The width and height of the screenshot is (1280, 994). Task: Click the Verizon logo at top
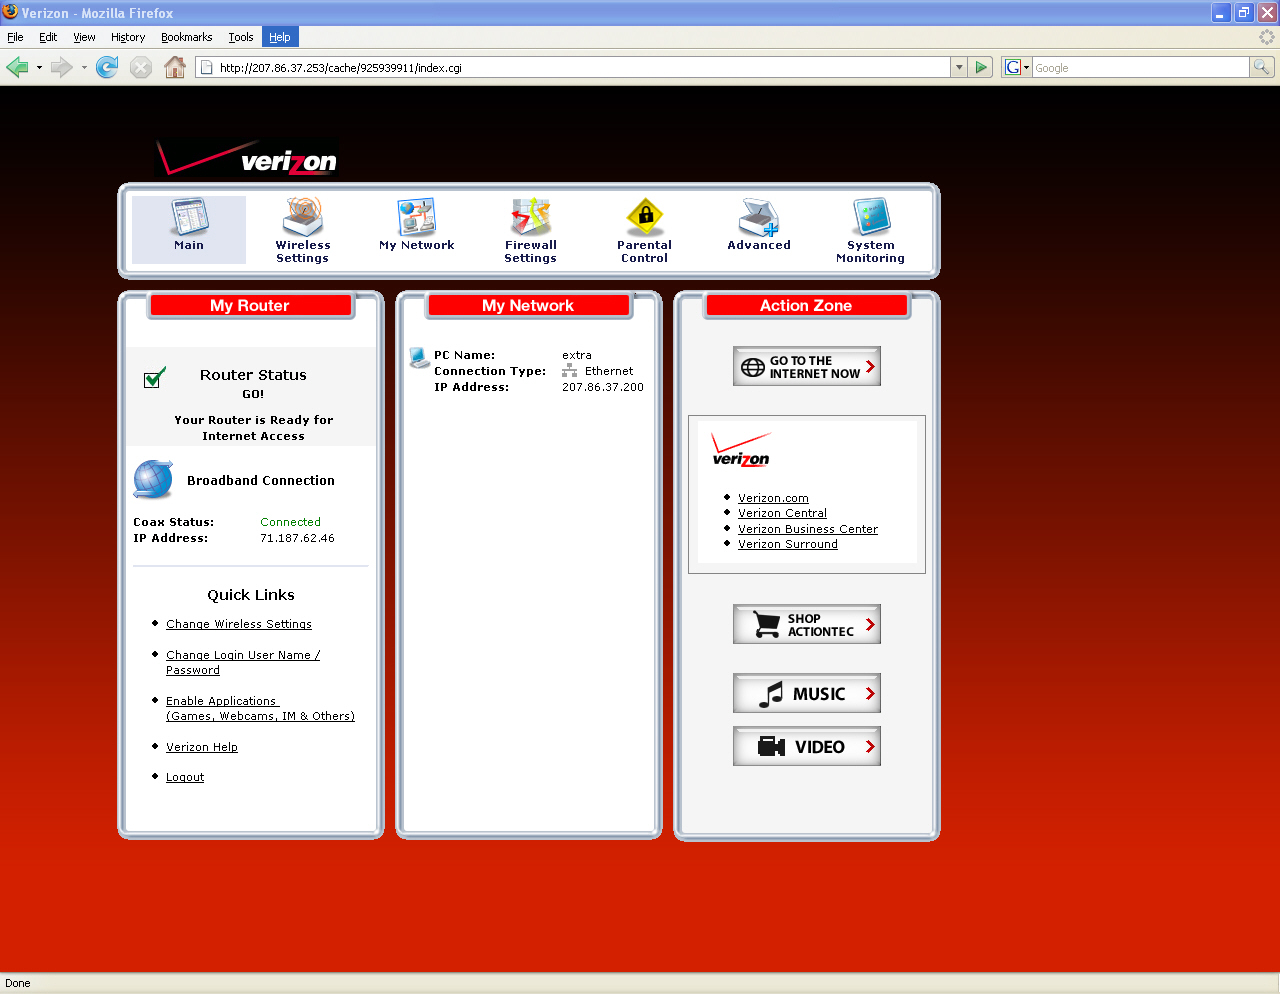(x=248, y=158)
